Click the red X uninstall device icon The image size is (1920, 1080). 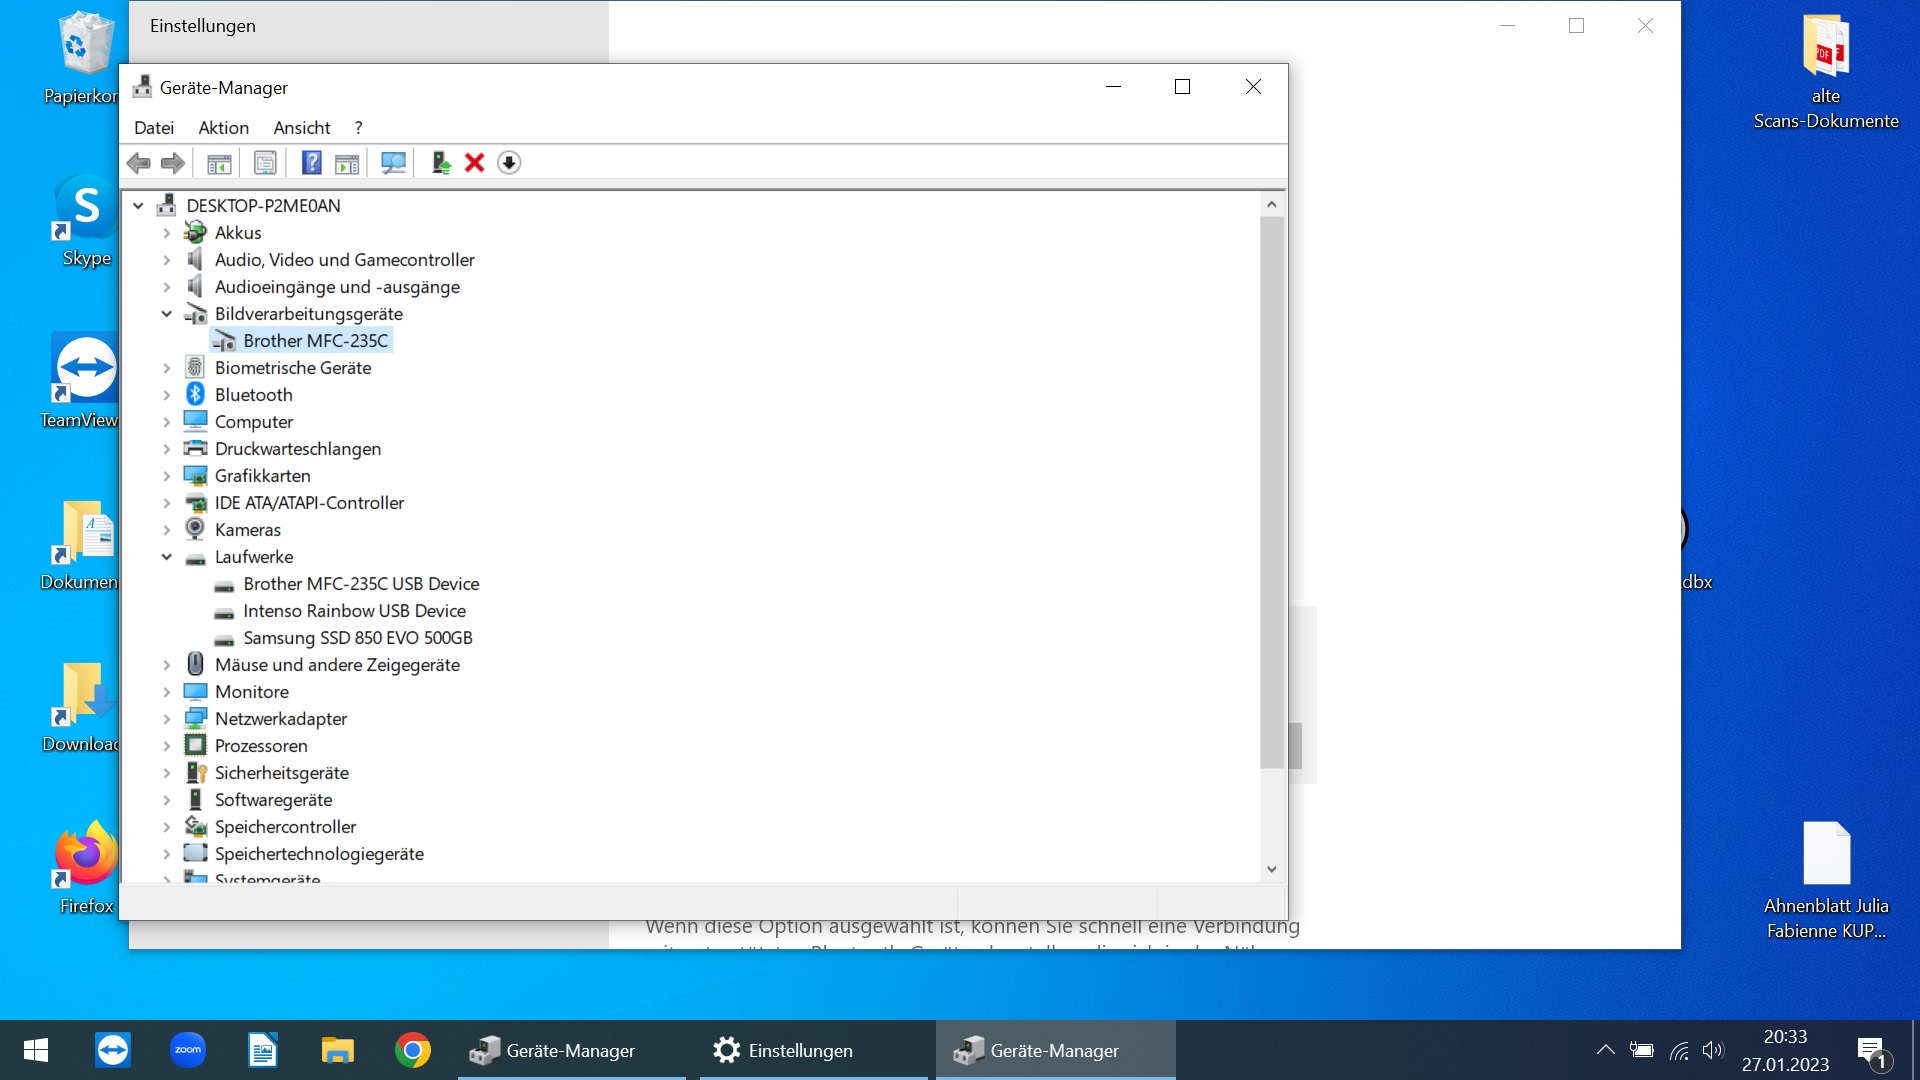click(475, 163)
